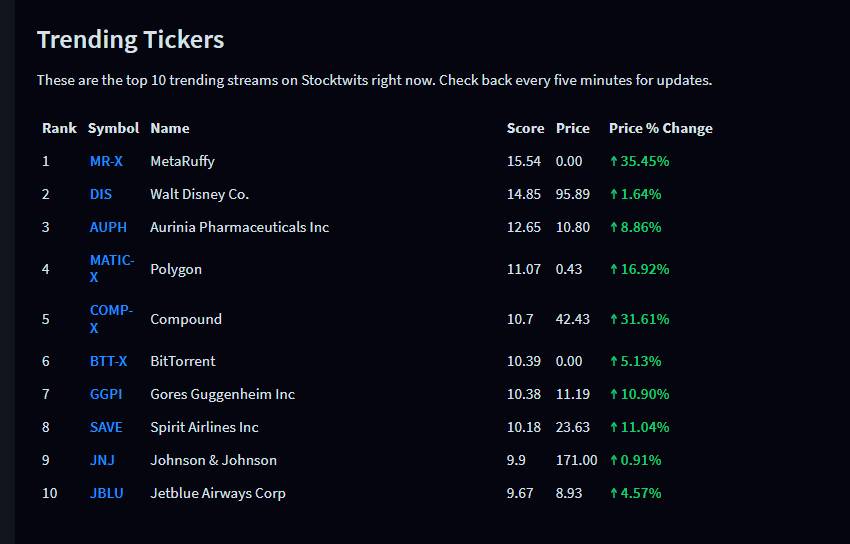Click the Rank column header
This screenshot has width=850, height=544.
pos(60,128)
